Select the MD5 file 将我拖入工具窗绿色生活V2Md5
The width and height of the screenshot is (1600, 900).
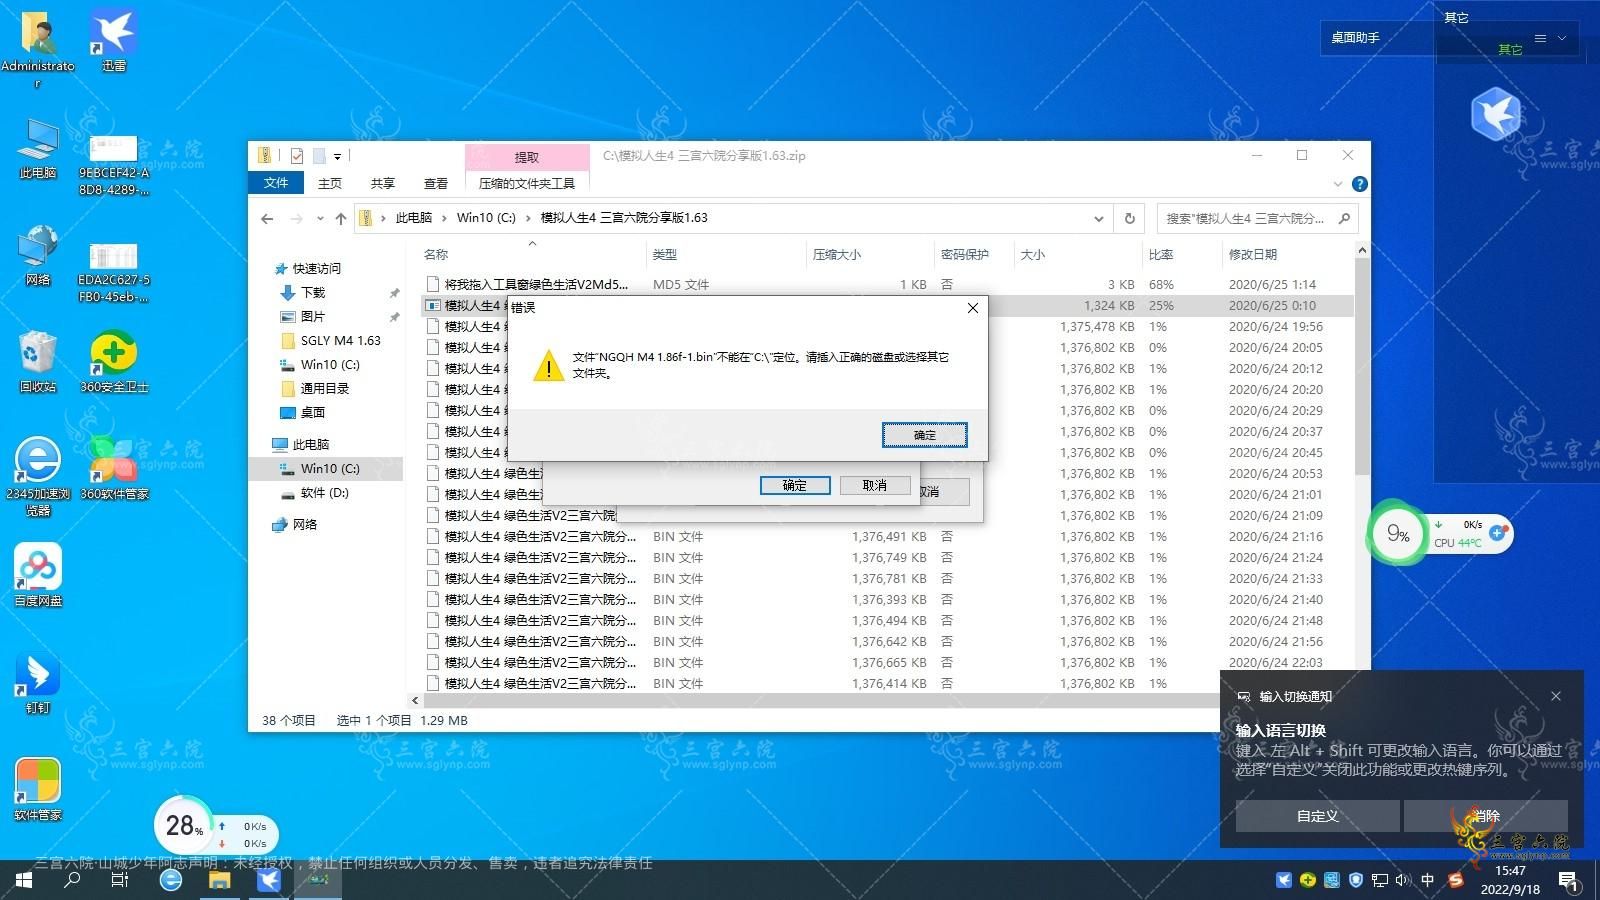tap(536, 285)
